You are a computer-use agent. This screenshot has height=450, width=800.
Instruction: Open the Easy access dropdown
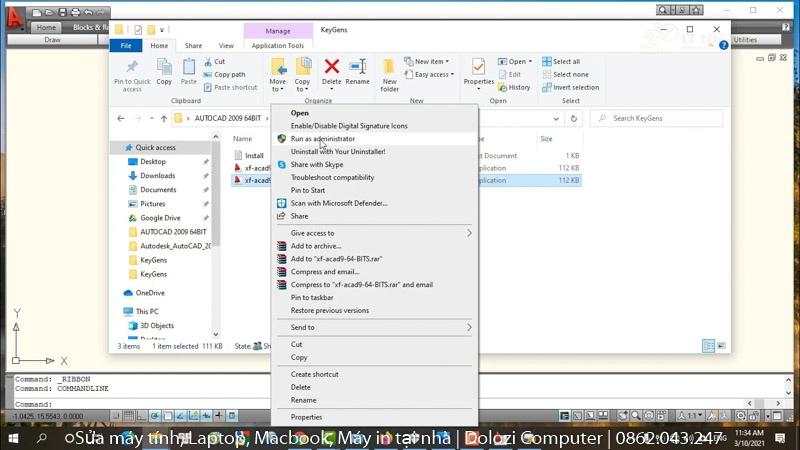click(x=430, y=74)
